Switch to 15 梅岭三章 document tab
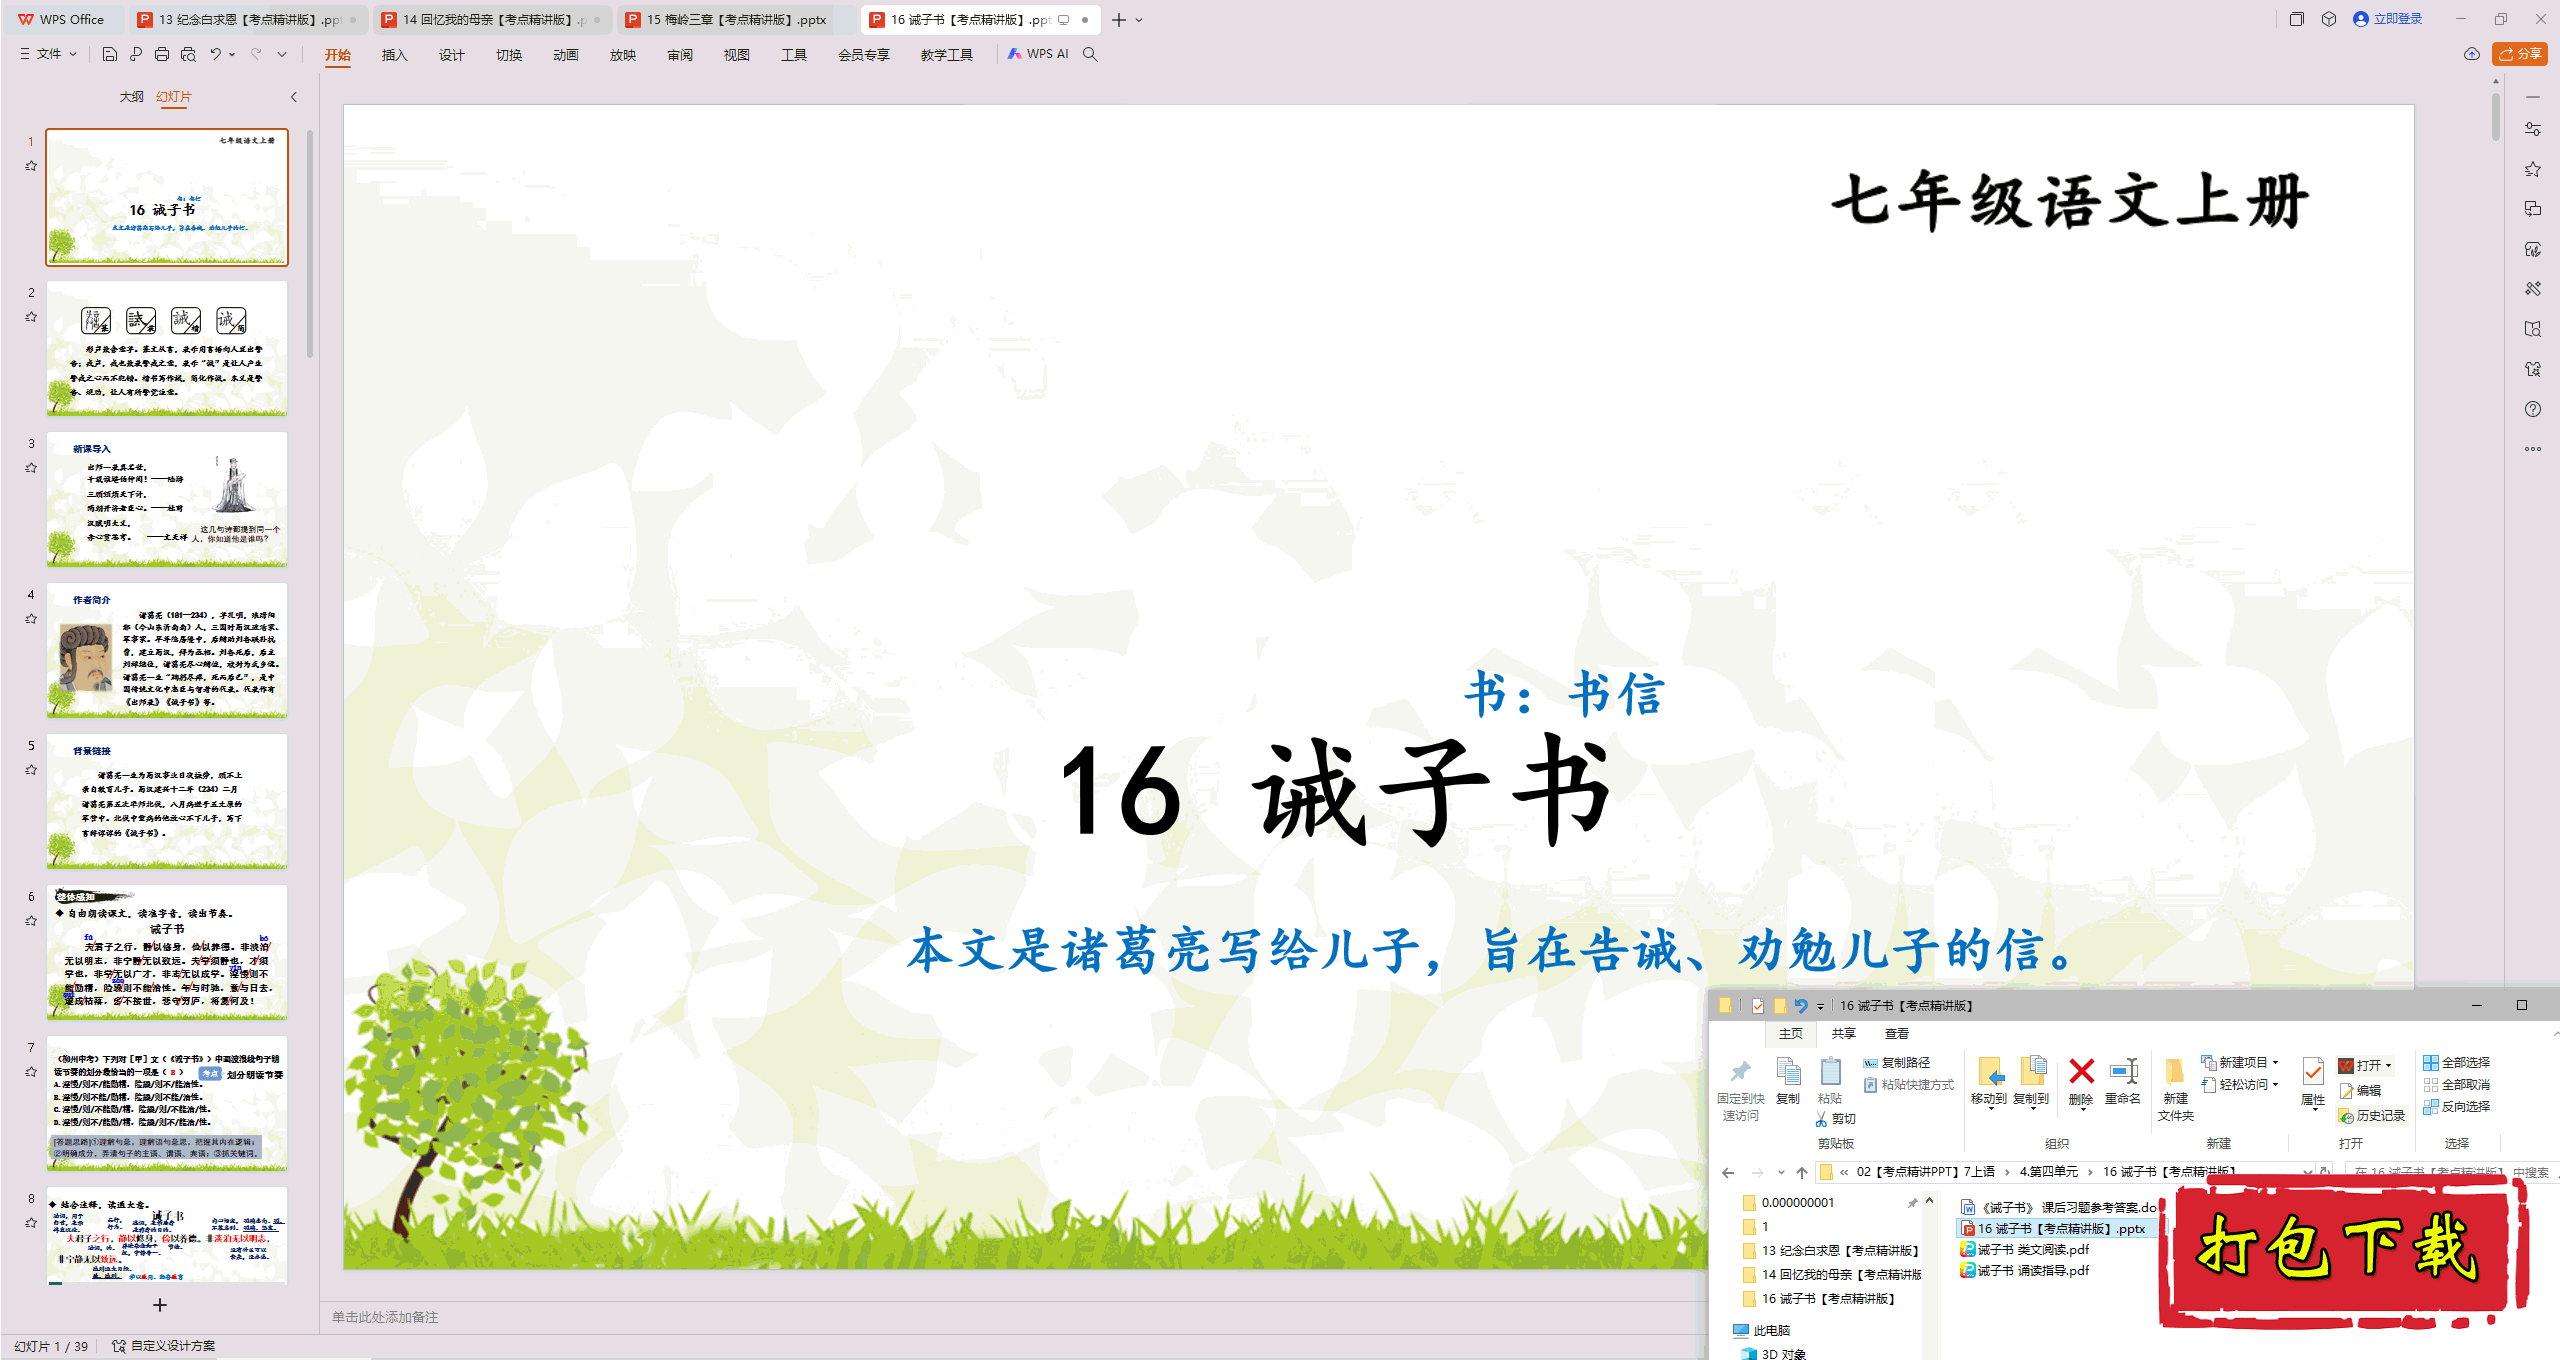Image resolution: width=2560 pixels, height=1360 pixels. point(733,19)
